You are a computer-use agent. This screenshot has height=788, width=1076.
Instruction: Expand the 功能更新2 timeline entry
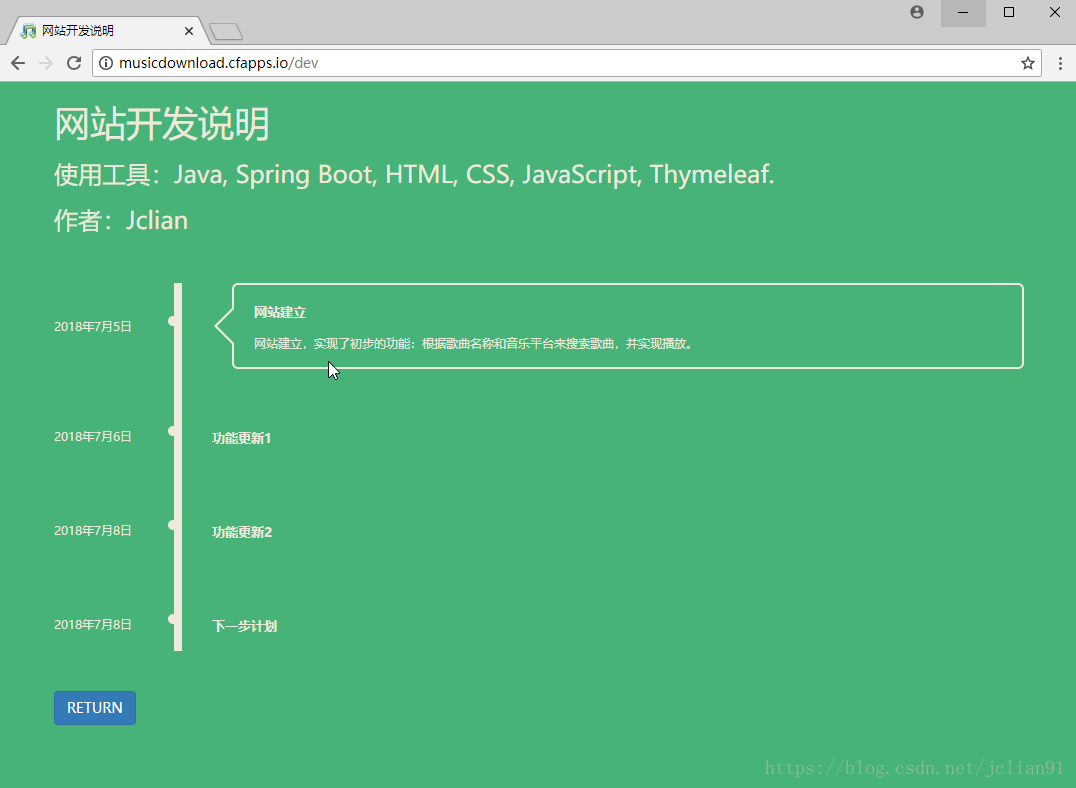pos(242,532)
